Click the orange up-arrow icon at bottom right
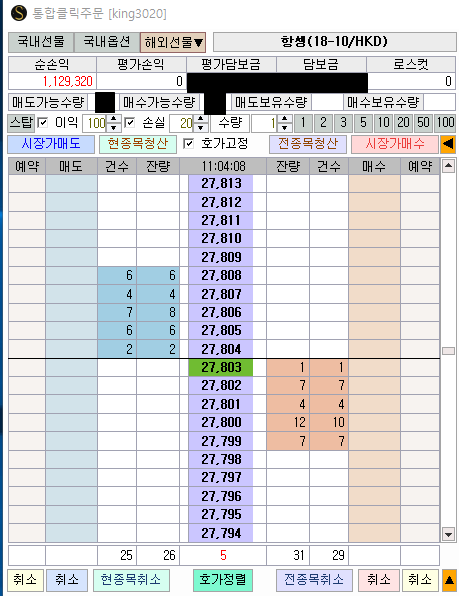The width and height of the screenshot is (459, 596). (449, 580)
